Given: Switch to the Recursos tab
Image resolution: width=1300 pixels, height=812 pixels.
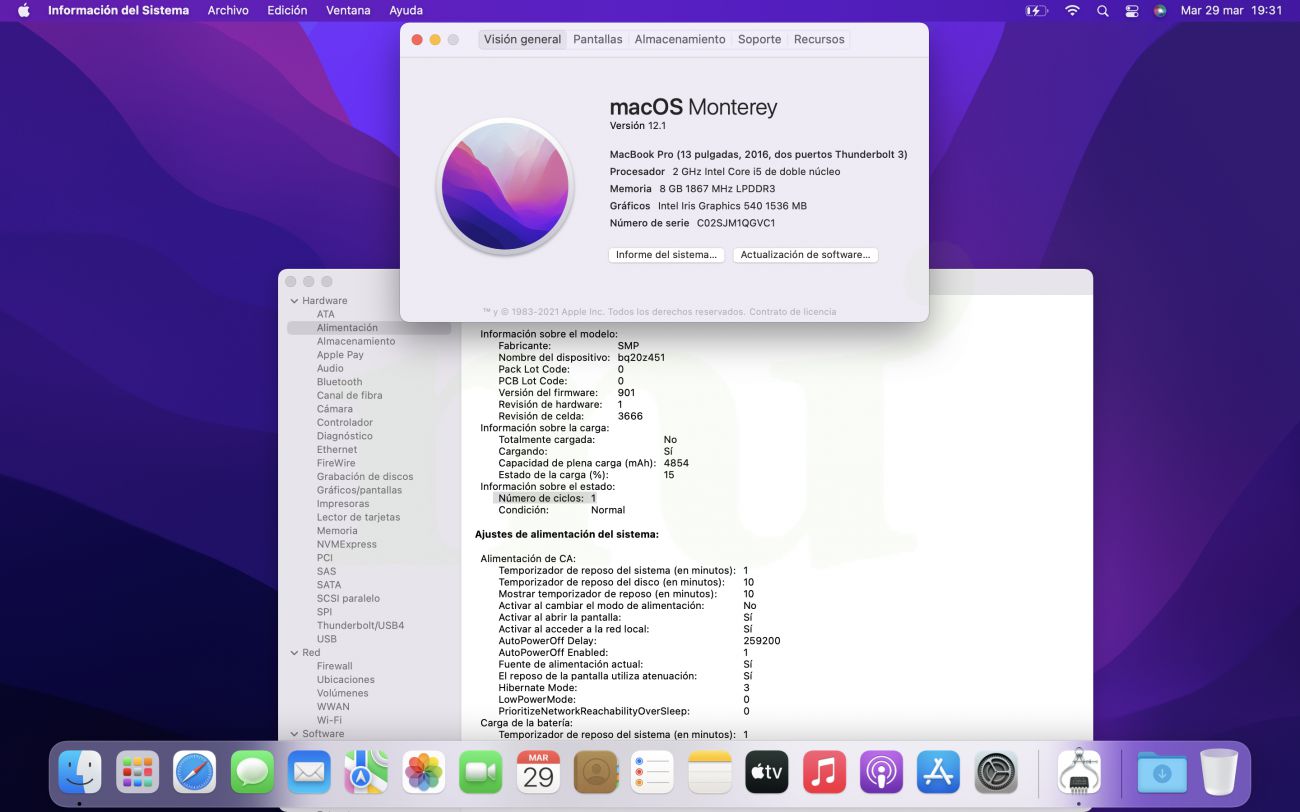Looking at the screenshot, I should pyautogui.click(x=819, y=39).
